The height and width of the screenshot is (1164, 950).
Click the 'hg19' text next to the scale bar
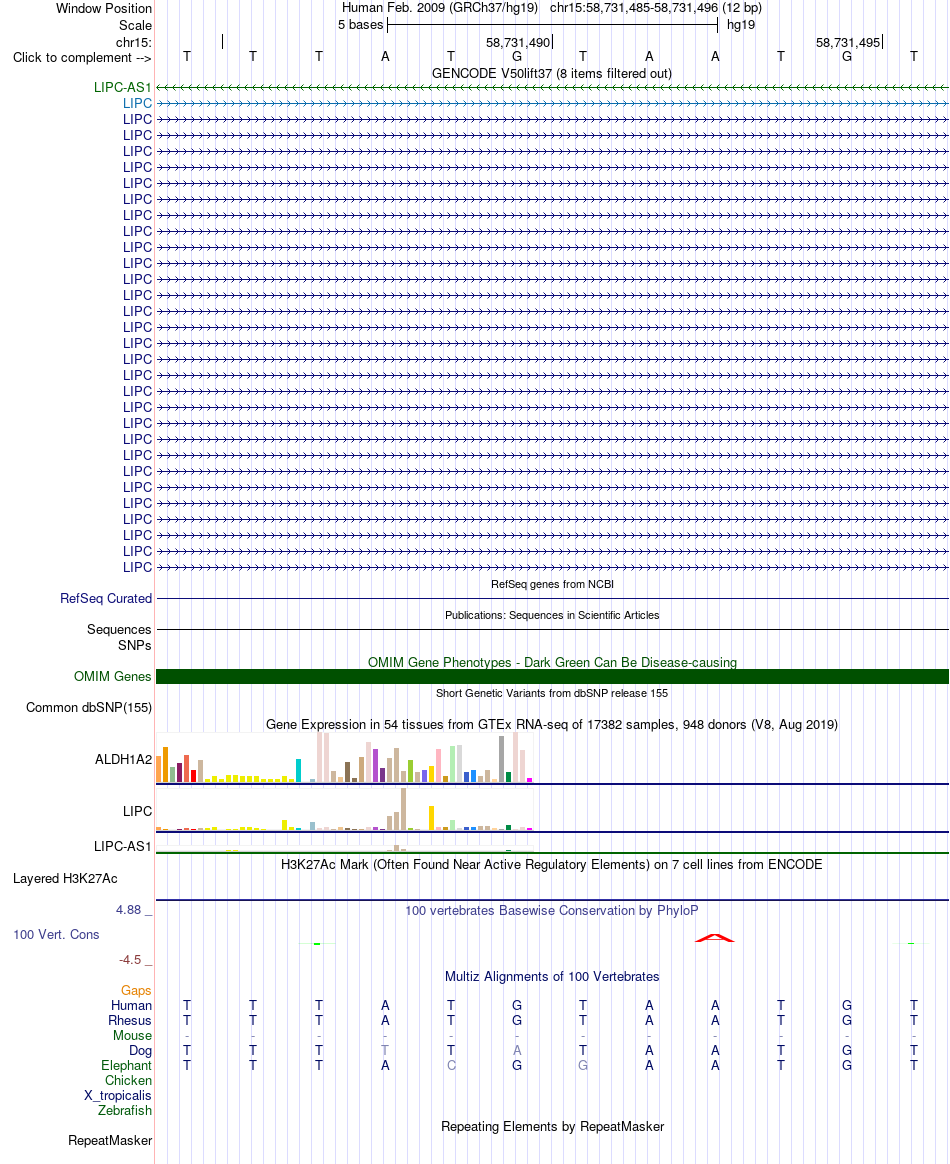click(741, 24)
